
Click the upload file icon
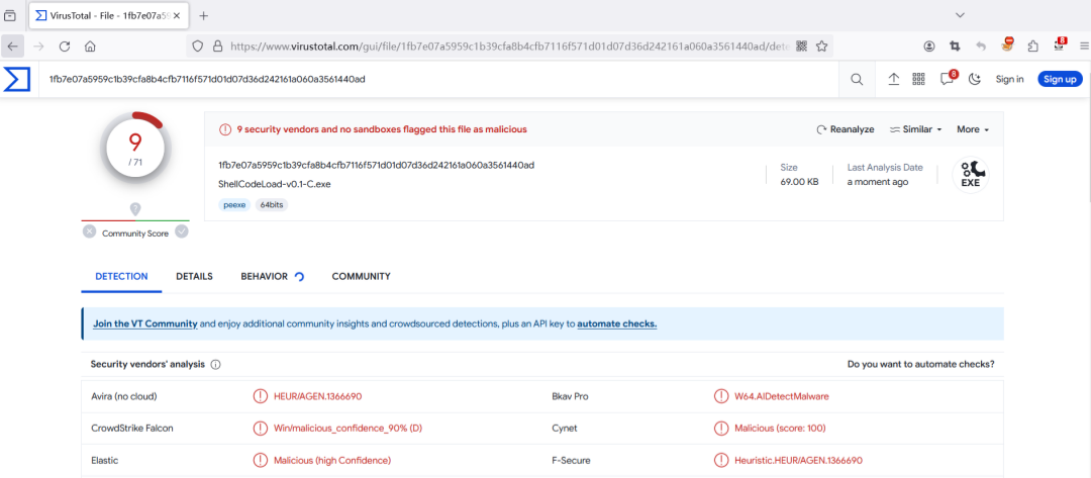894,79
